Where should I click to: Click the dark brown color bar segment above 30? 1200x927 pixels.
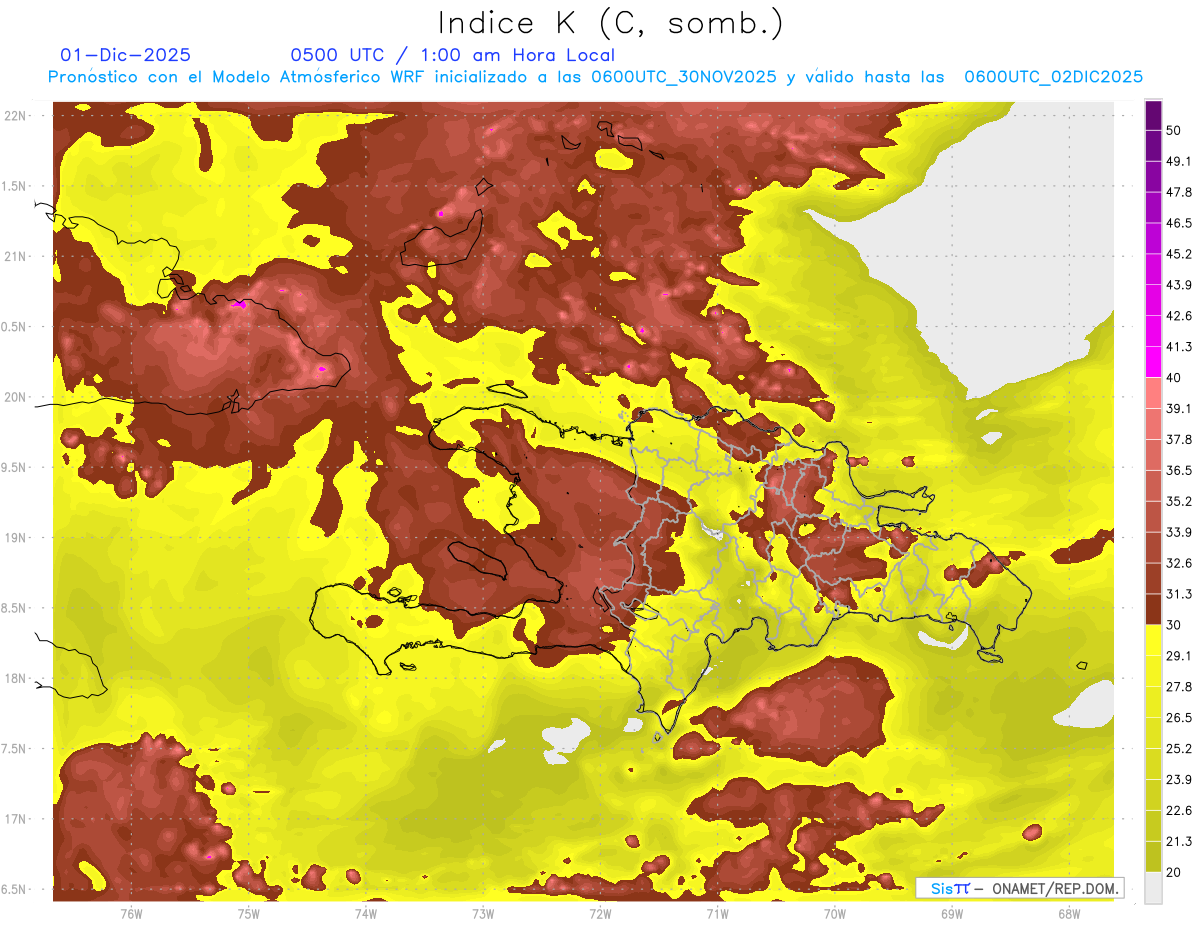(1153, 610)
